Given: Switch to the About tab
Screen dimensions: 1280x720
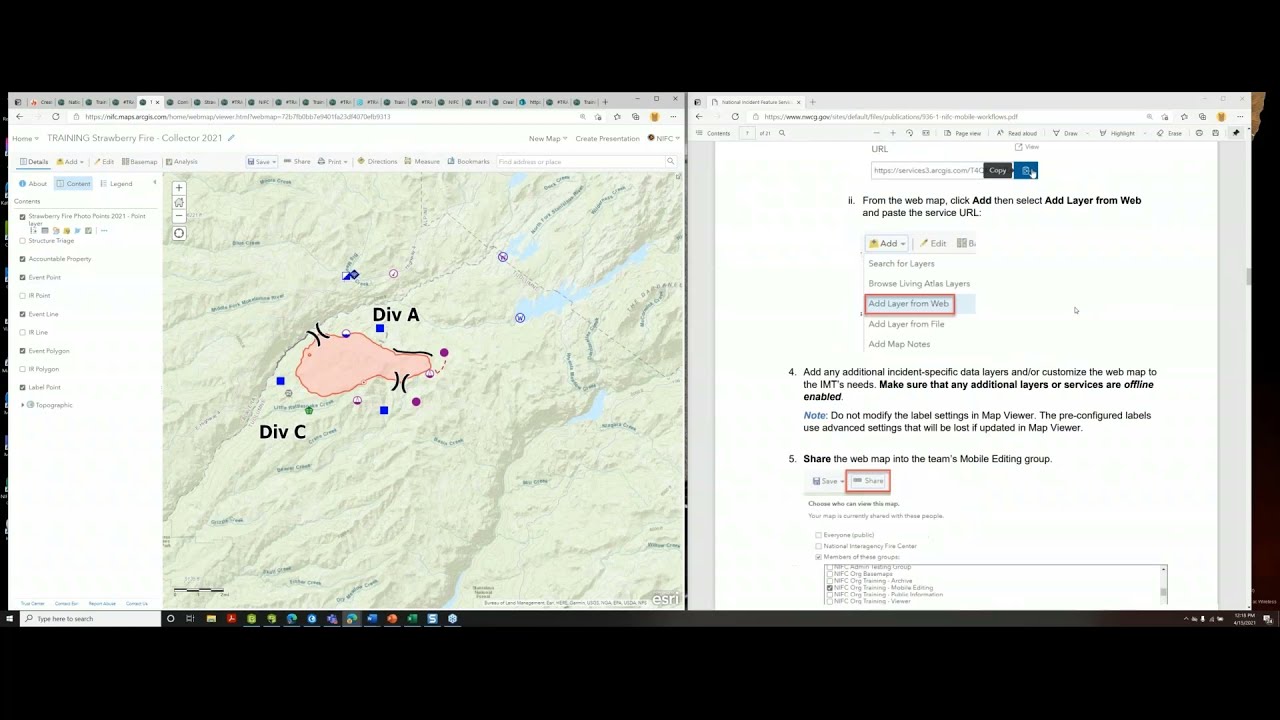Looking at the screenshot, I should pyautogui.click(x=34, y=184).
